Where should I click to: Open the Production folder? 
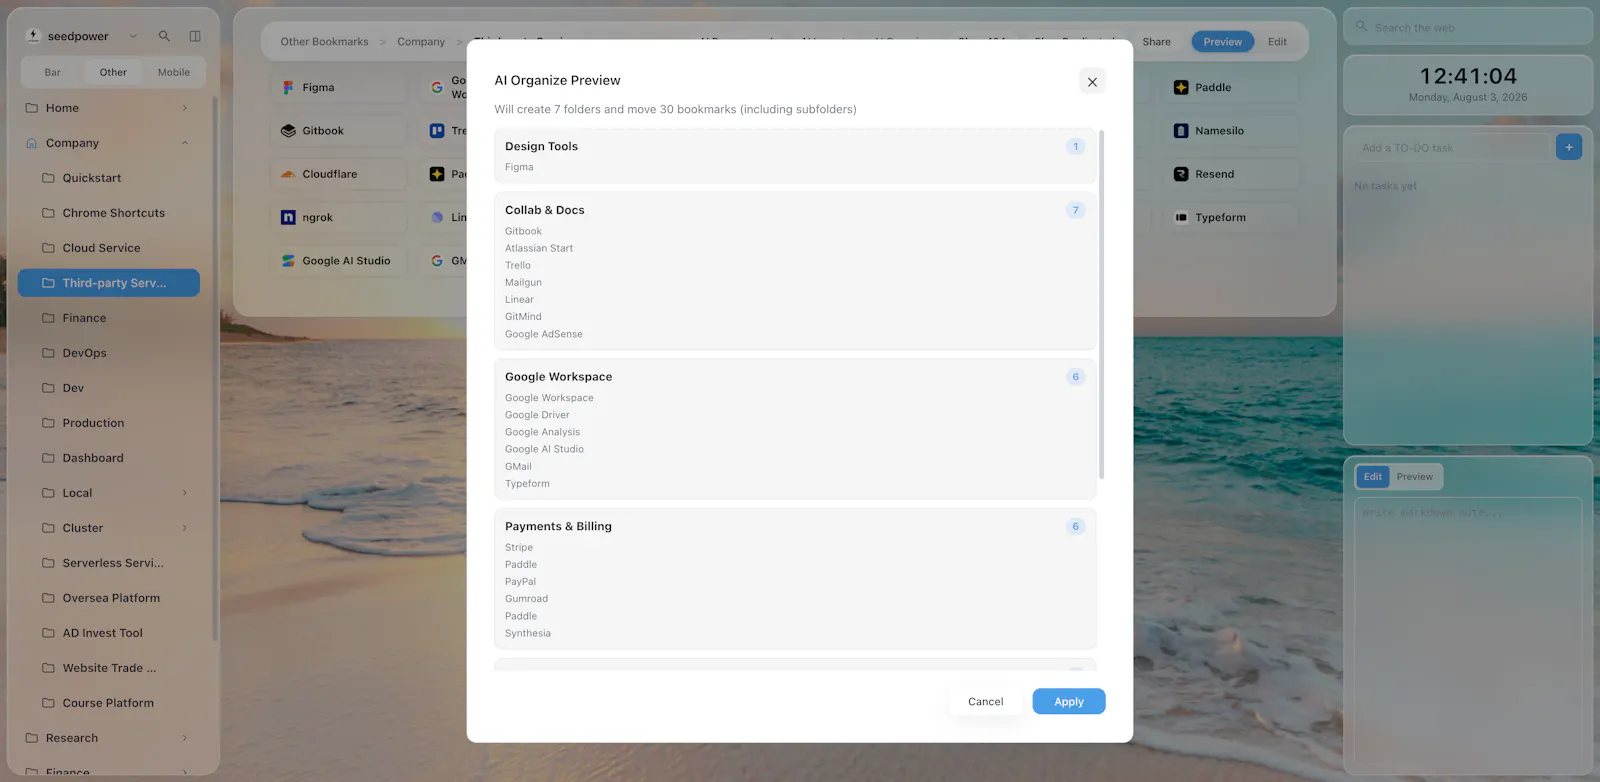109,423
